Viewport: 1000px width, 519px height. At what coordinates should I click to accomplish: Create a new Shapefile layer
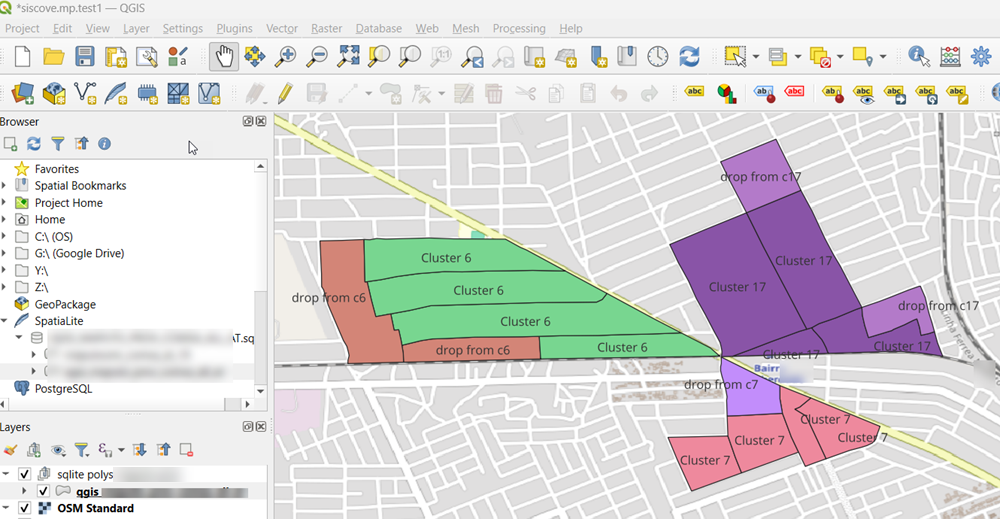click(85, 93)
